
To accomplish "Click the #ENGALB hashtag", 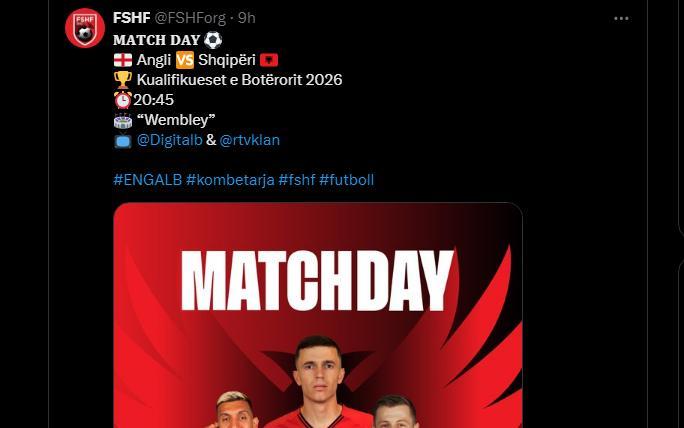I will point(147,180).
